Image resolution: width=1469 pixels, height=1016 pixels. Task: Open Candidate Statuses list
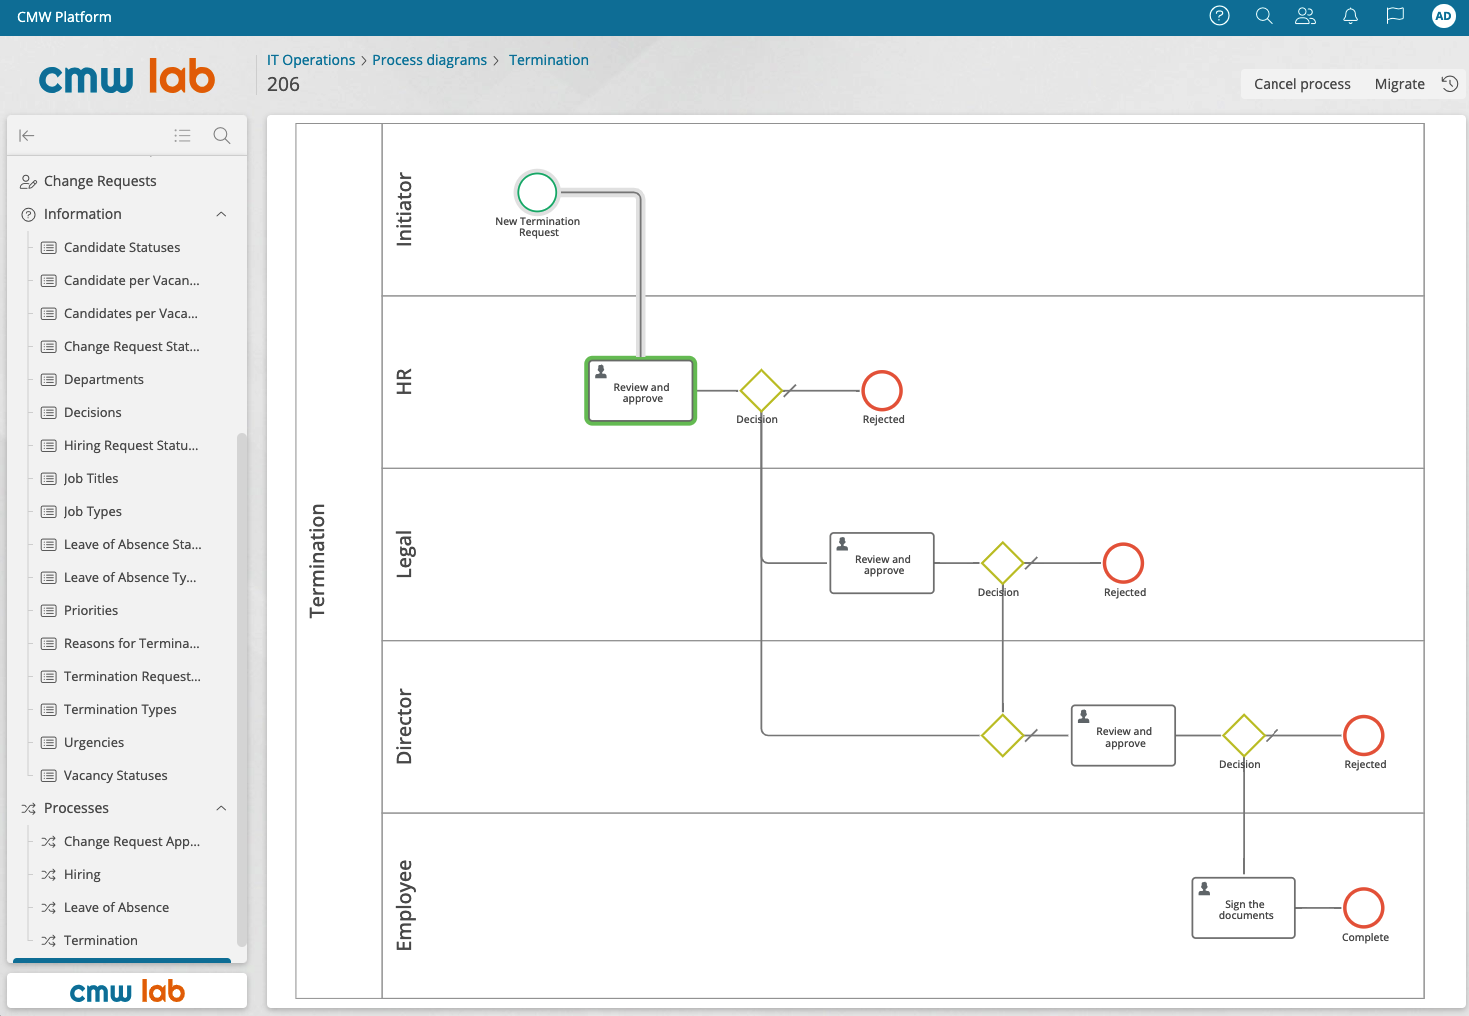122,247
